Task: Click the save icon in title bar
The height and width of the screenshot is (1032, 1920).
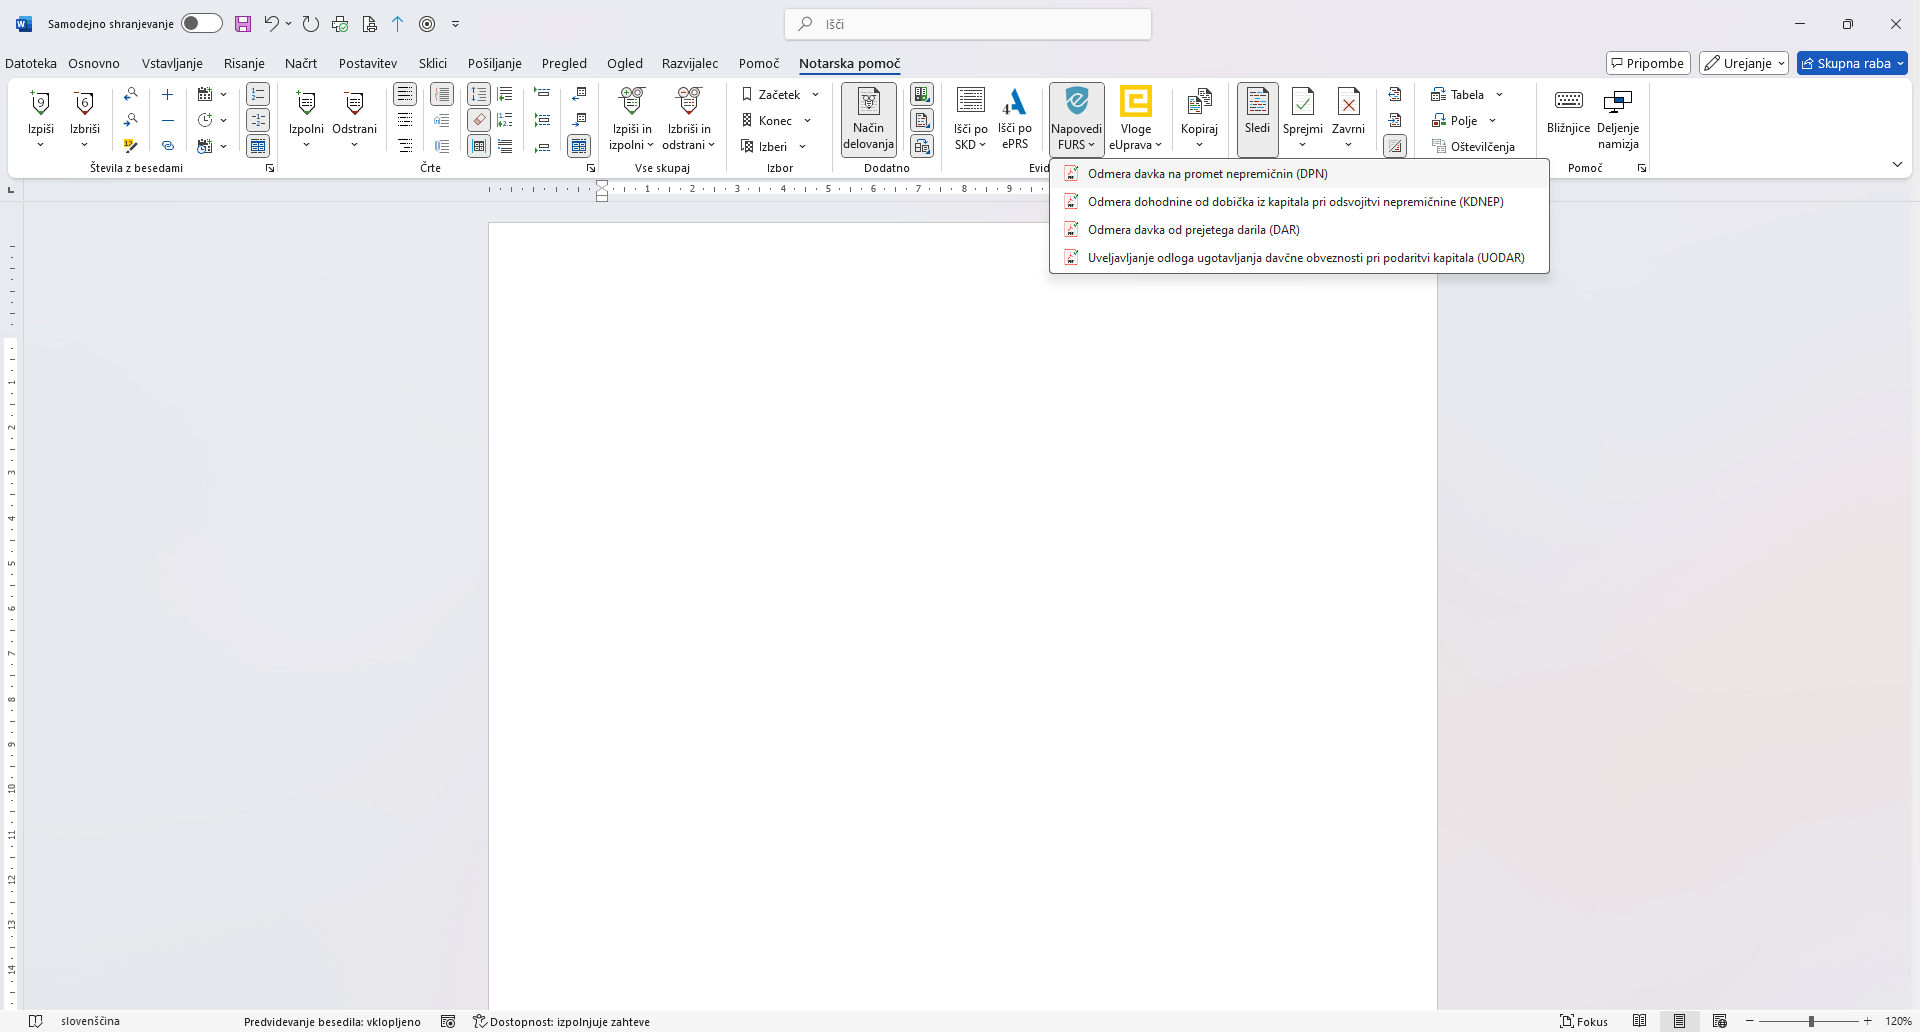Action: coord(243,24)
